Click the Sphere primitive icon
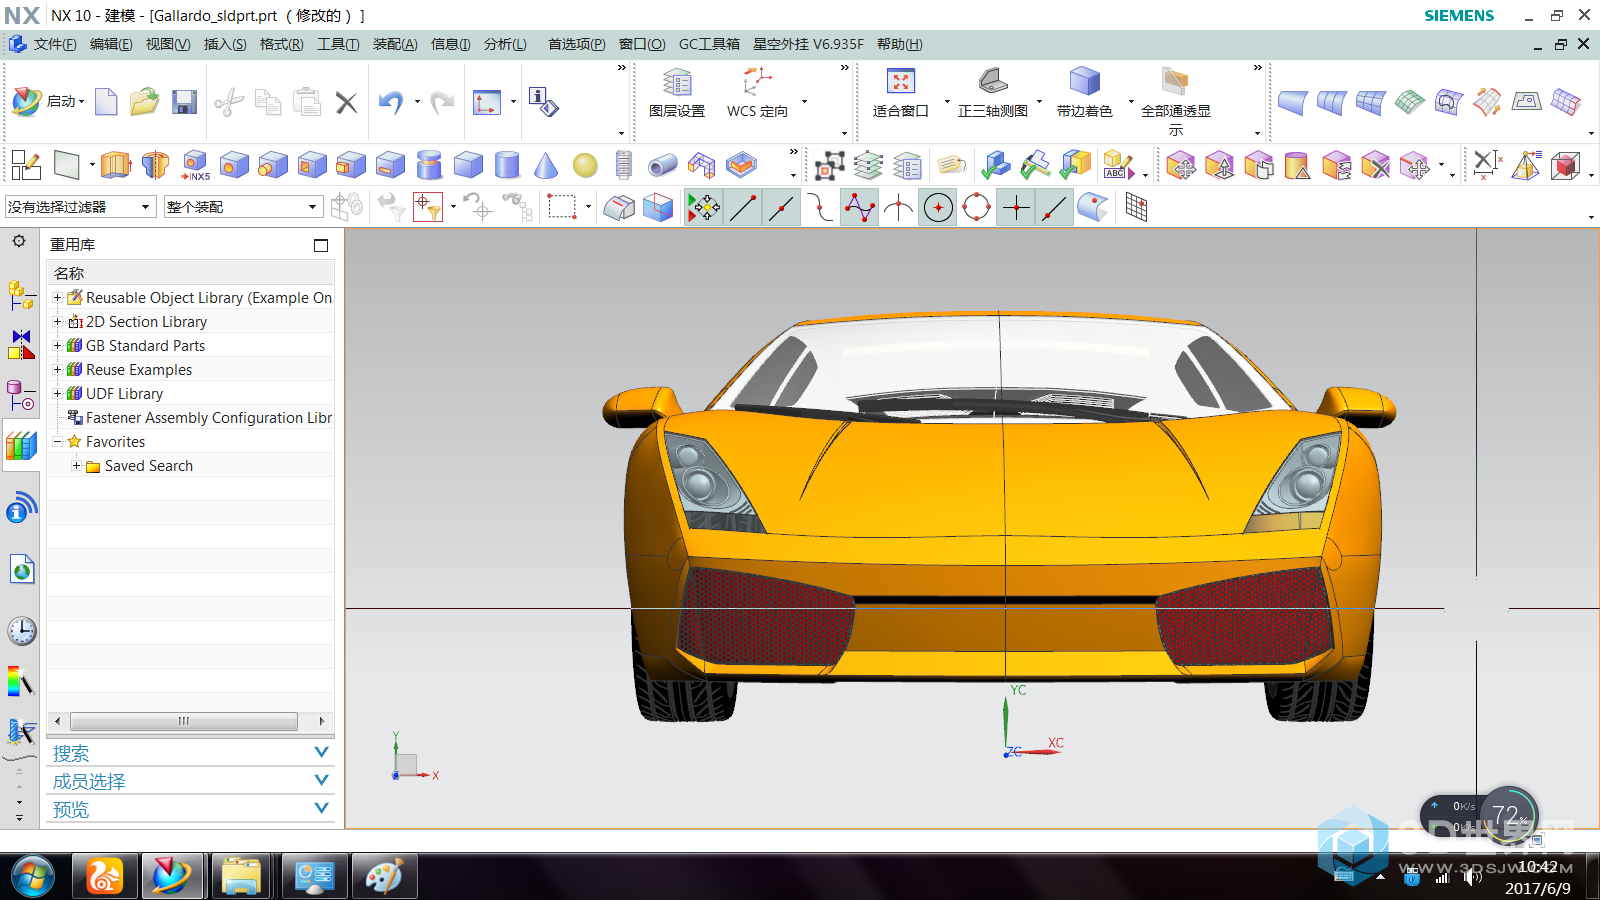Image resolution: width=1600 pixels, height=900 pixels. pos(585,165)
